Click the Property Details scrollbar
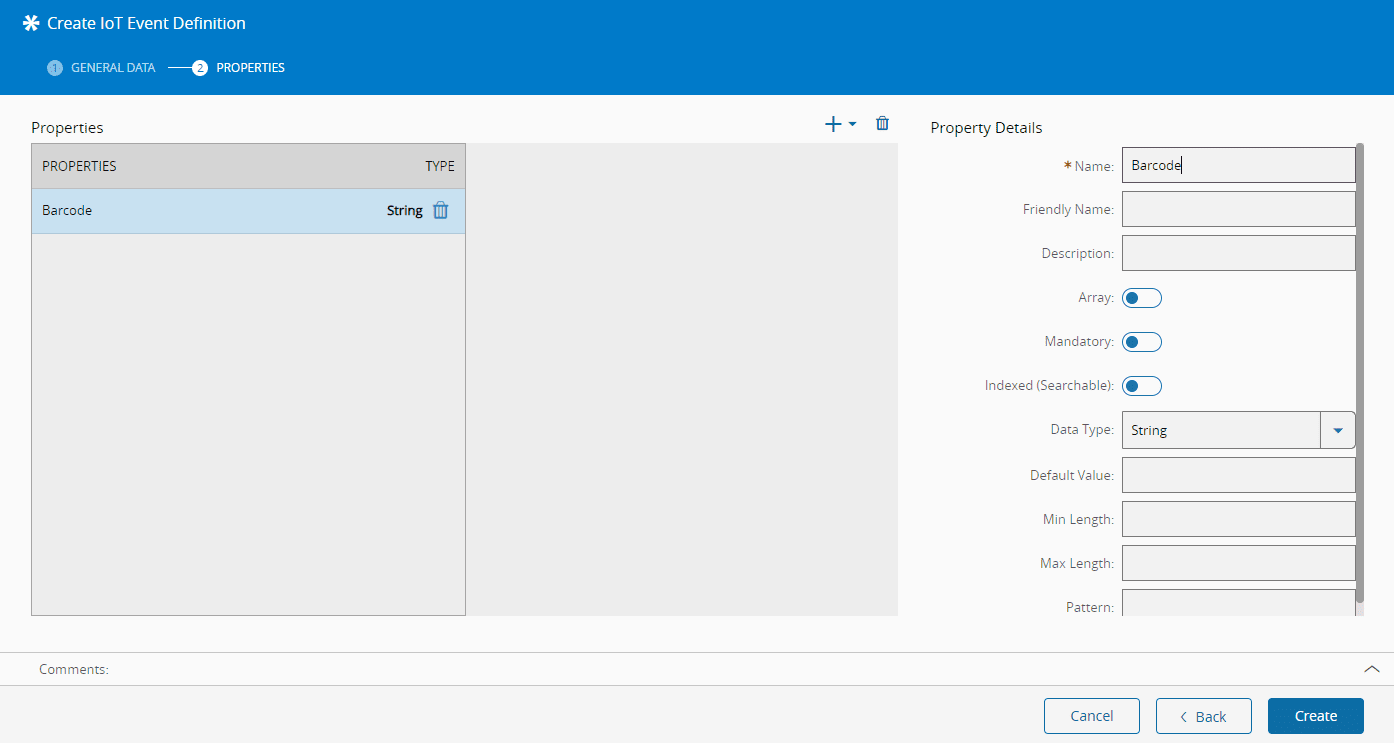The height and width of the screenshot is (743, 1394). 1359,370
